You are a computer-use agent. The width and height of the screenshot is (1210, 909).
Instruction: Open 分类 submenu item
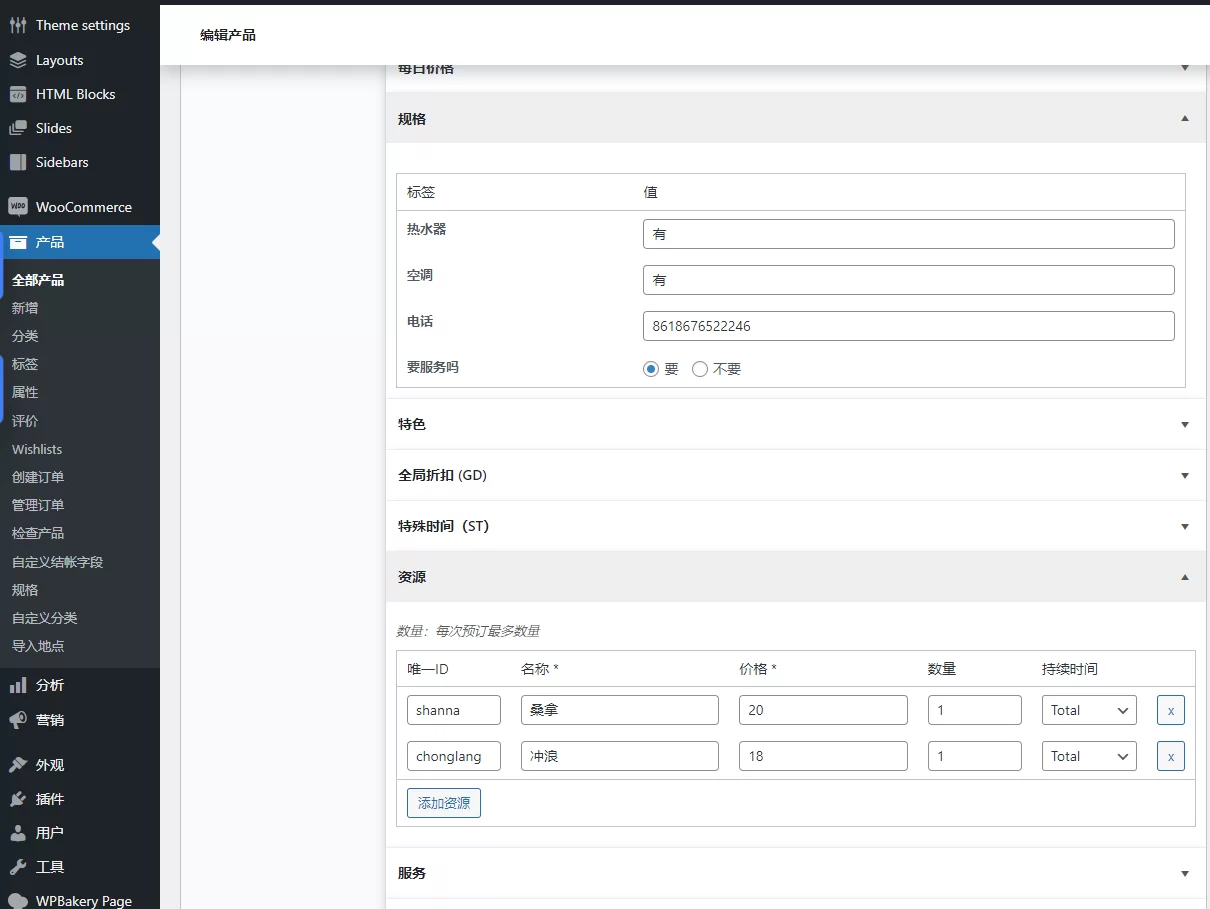pyautogui.click(x=25, y=336)
